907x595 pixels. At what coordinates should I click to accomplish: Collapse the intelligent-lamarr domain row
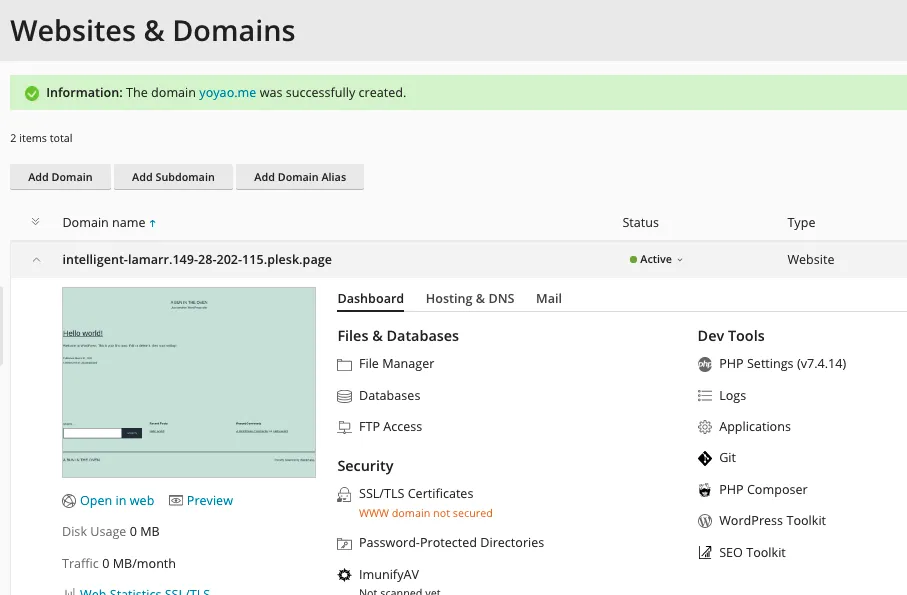[36, 259]
